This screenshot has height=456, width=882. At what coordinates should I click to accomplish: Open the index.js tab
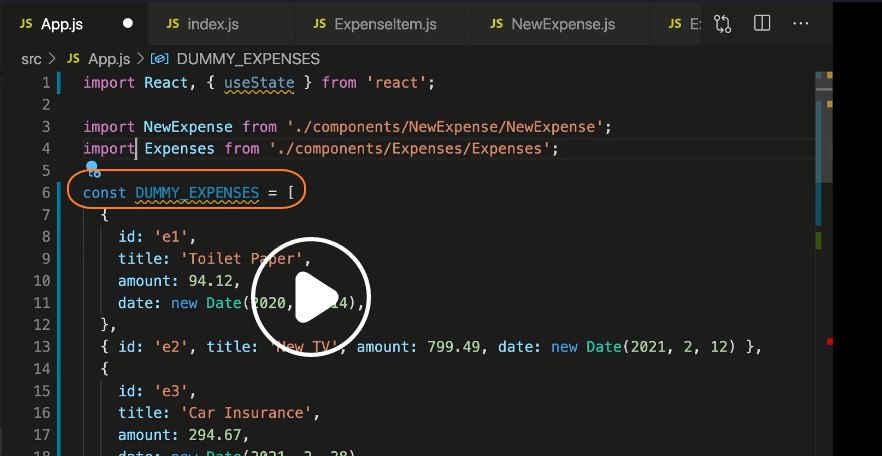point(221,24)
